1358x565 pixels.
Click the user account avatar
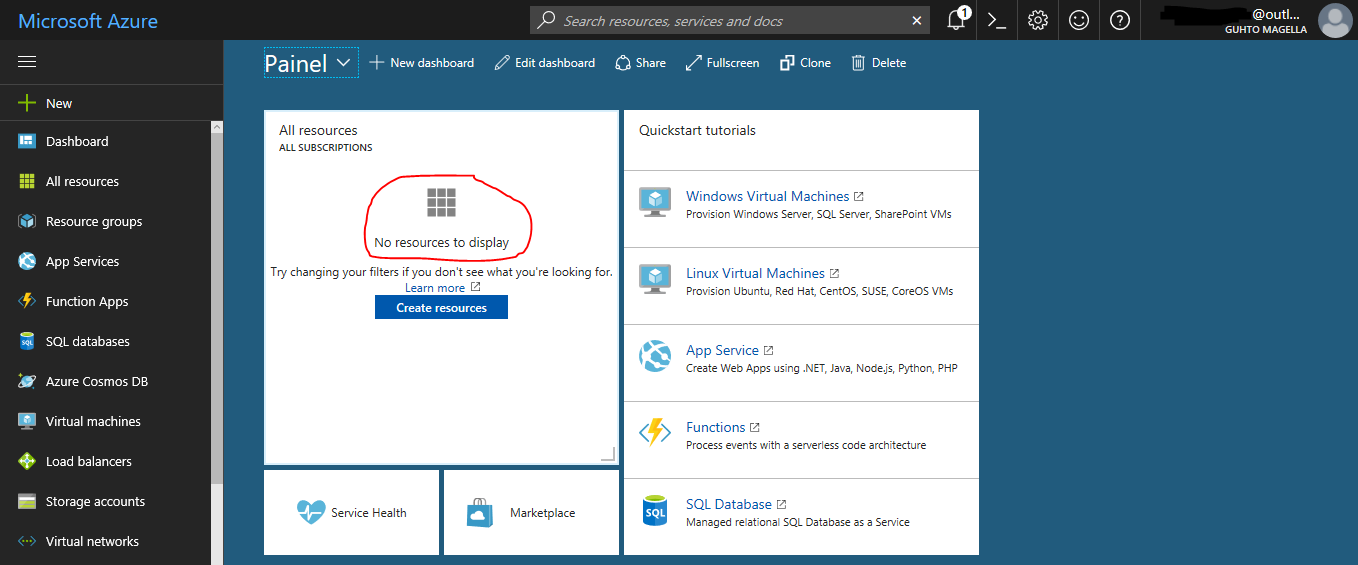[x=1334, y=20]
